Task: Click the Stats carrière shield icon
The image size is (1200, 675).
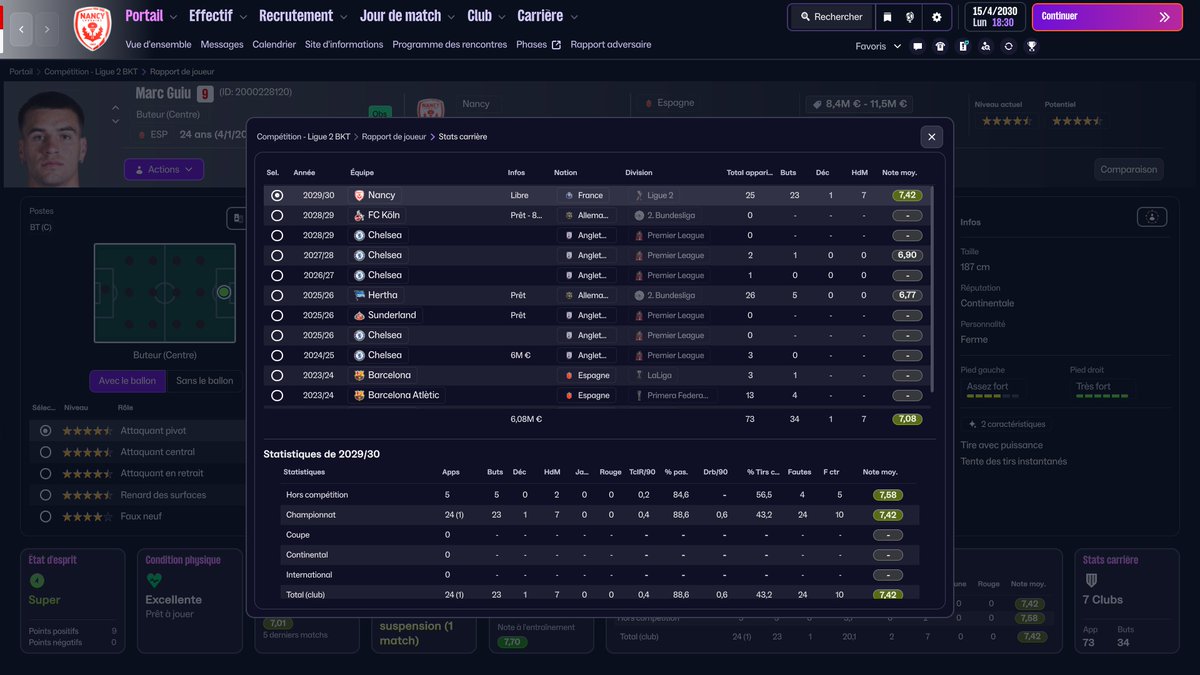Action: 1092,580
